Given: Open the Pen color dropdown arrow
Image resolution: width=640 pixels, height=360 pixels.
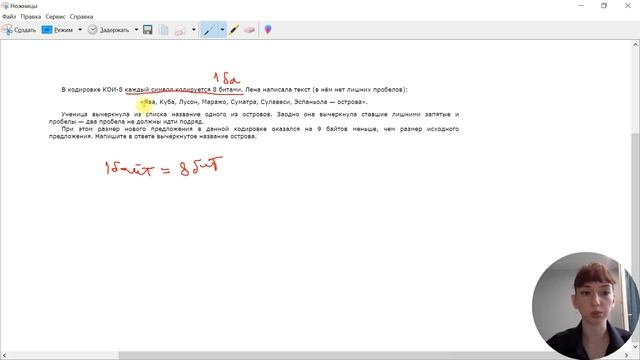Looking at the screenshot, I should click(x=222, y=30).
